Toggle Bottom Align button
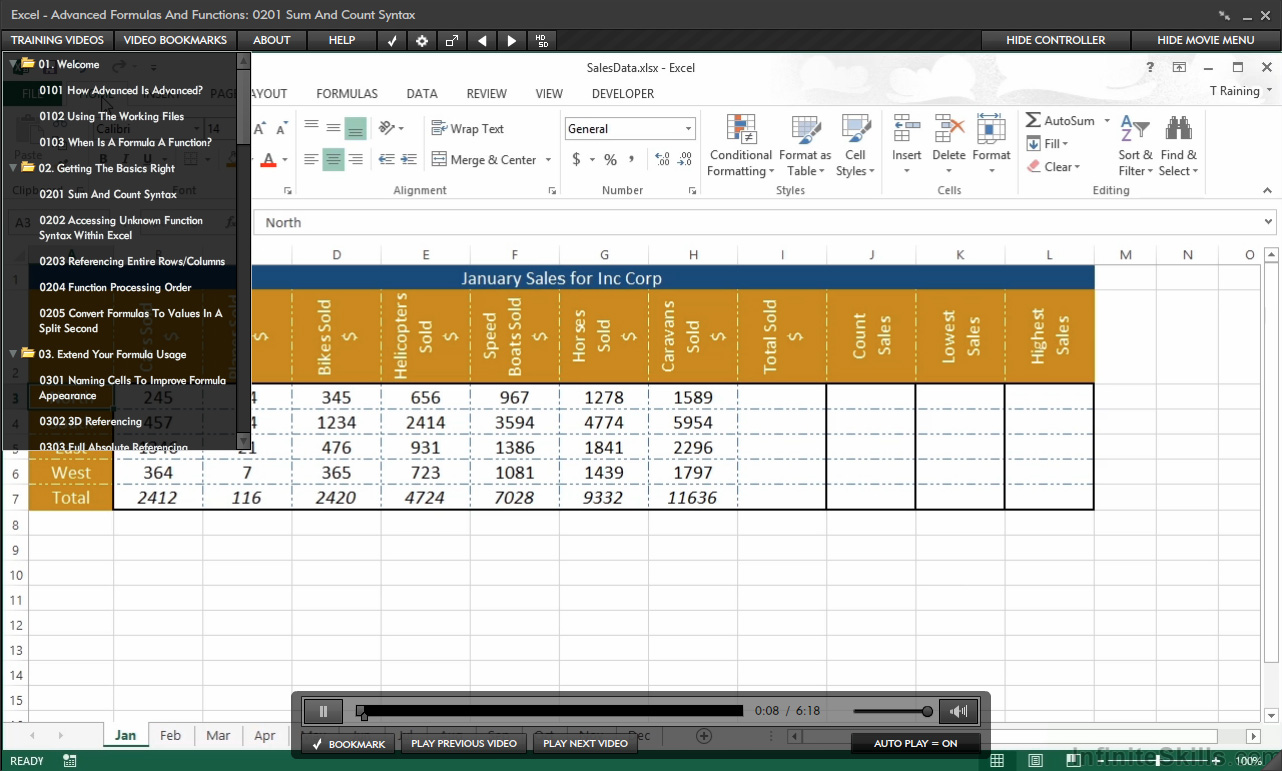The image size is (1282, 771). tap(355, 128)
